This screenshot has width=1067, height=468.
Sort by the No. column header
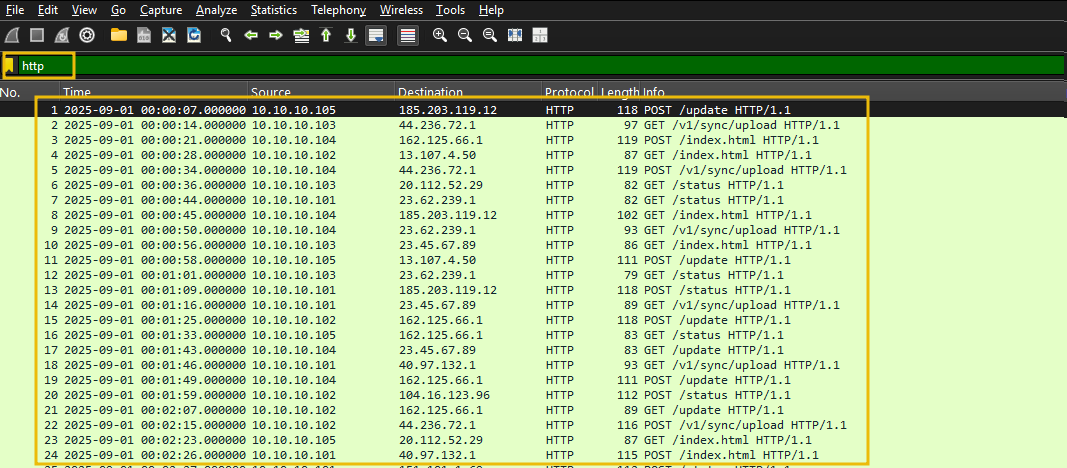coord(30,92)
